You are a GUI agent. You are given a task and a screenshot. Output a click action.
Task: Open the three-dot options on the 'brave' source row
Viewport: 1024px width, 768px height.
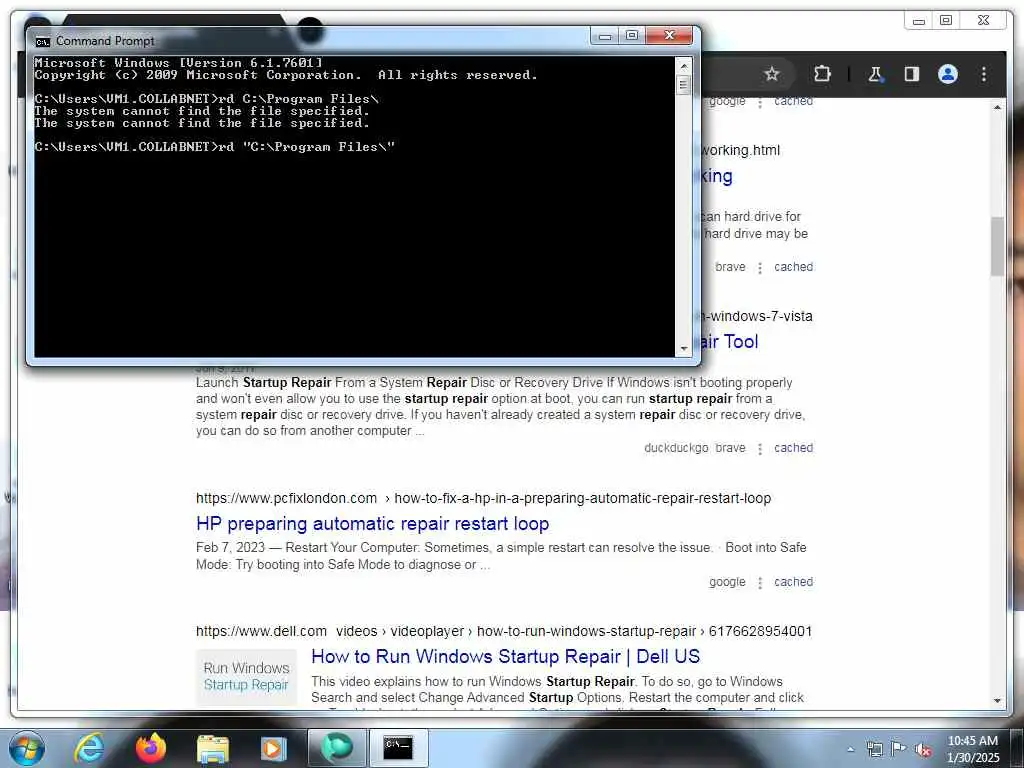tap(760, 268)
